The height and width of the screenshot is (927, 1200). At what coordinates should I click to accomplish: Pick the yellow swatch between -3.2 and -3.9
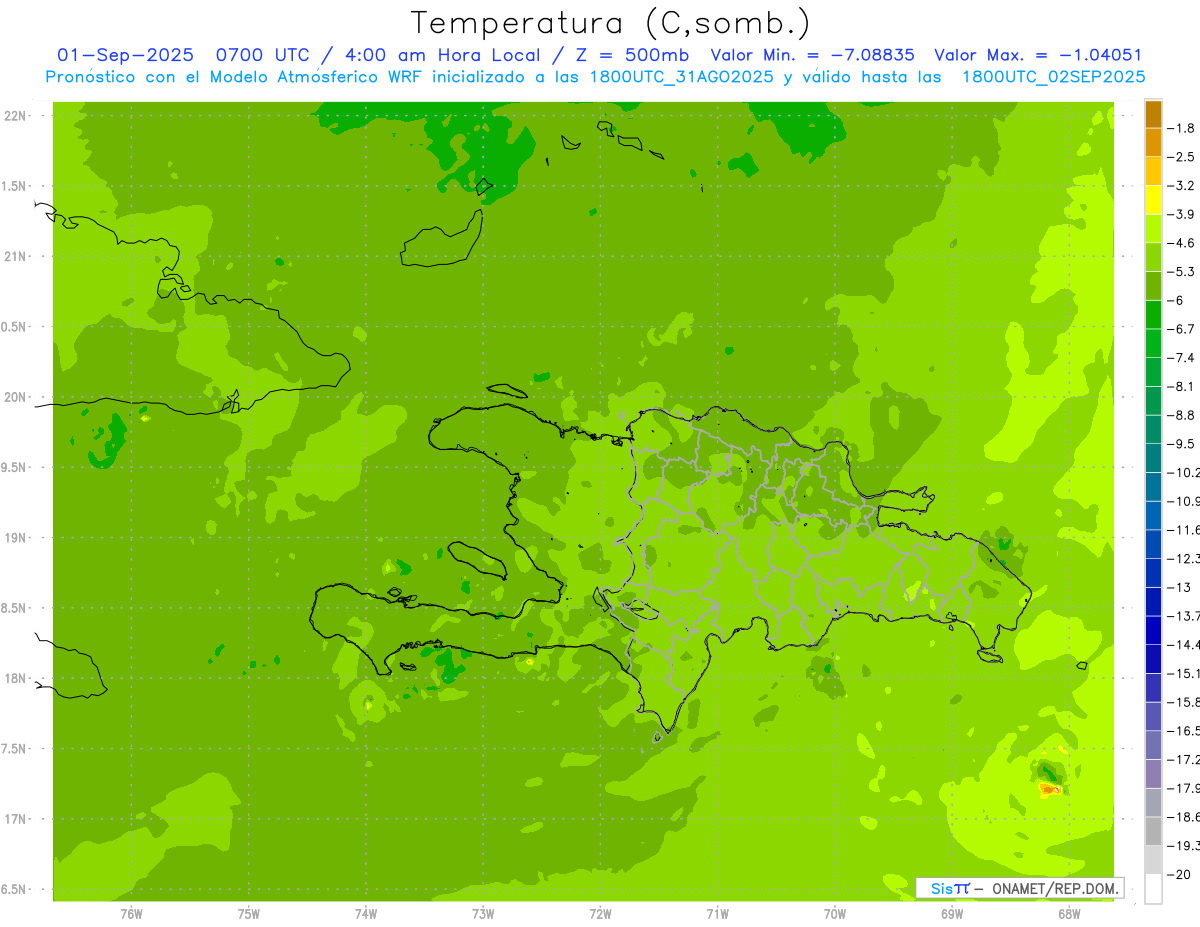point(1153,200)
